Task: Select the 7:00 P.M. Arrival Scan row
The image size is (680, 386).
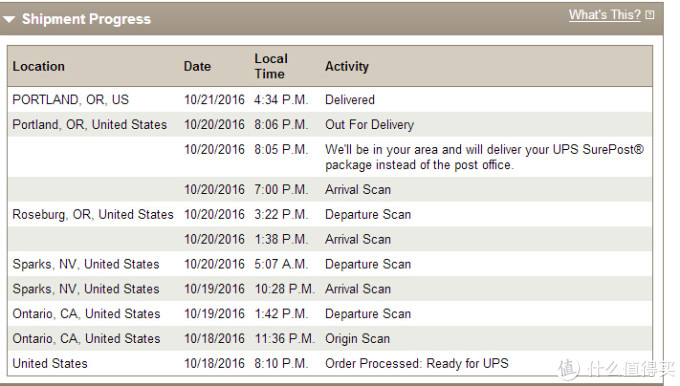Action: click(x=330, y=190)
